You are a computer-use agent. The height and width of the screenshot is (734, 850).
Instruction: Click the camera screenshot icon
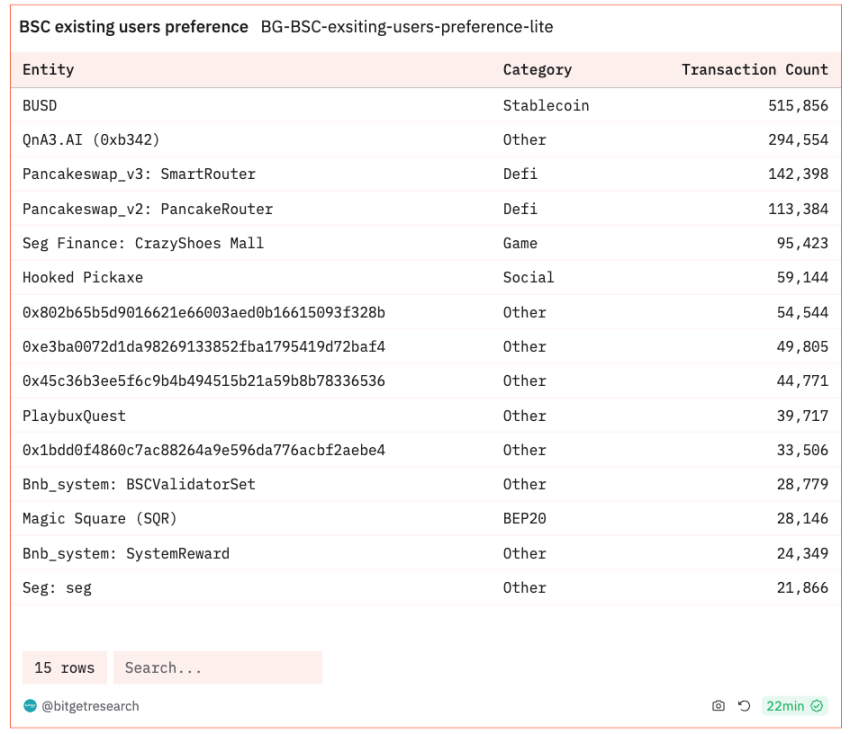[x=718, y=706]
